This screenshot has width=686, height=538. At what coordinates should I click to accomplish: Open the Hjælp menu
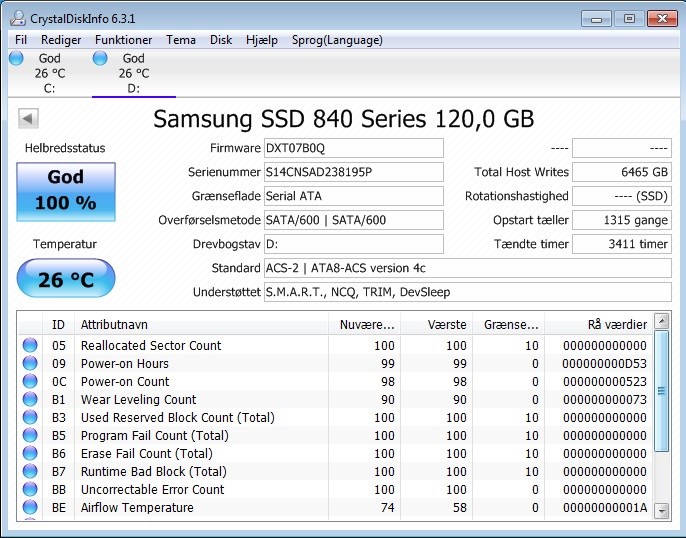[262, 40]
